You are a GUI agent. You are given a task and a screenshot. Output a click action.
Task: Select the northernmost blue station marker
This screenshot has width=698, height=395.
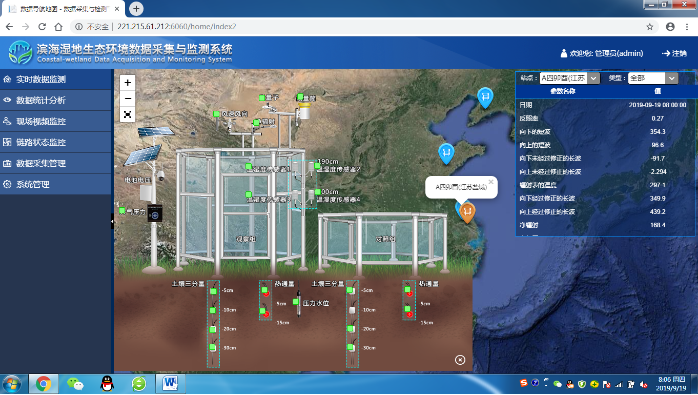click(x=485, y=98)
